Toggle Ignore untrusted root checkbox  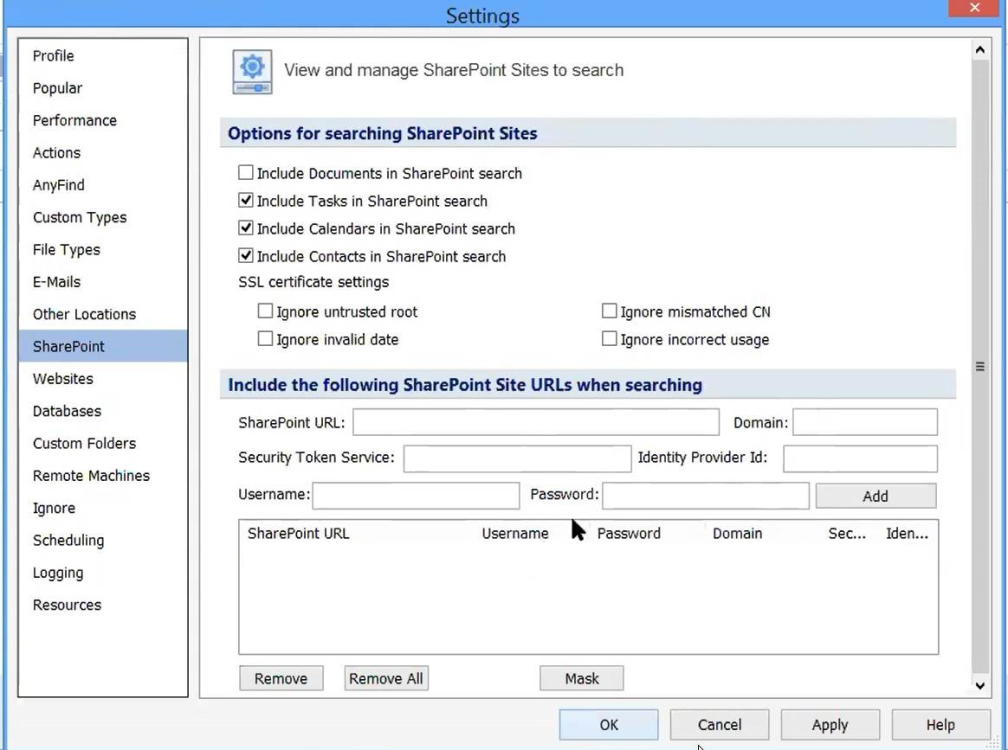pyautogui.click(x=266, y=312)
